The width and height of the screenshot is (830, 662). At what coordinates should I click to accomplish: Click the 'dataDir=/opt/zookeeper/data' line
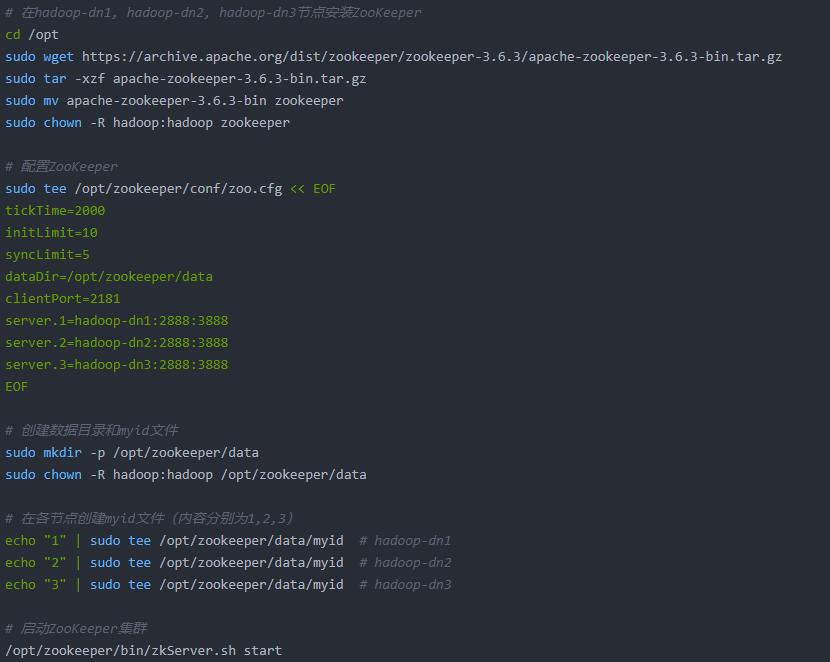click(109, 277)
